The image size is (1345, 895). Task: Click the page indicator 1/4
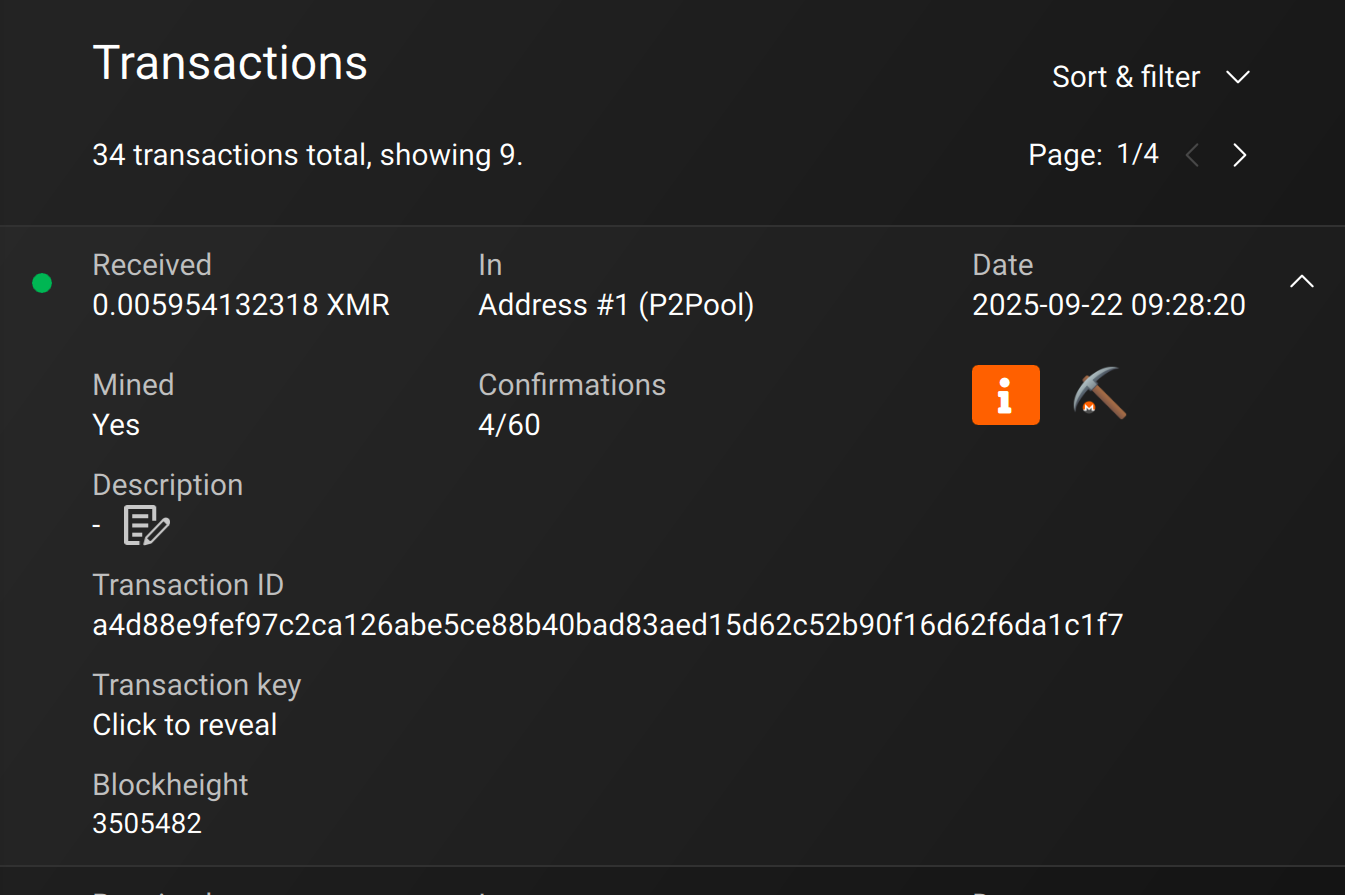[x=1137, y=154]
